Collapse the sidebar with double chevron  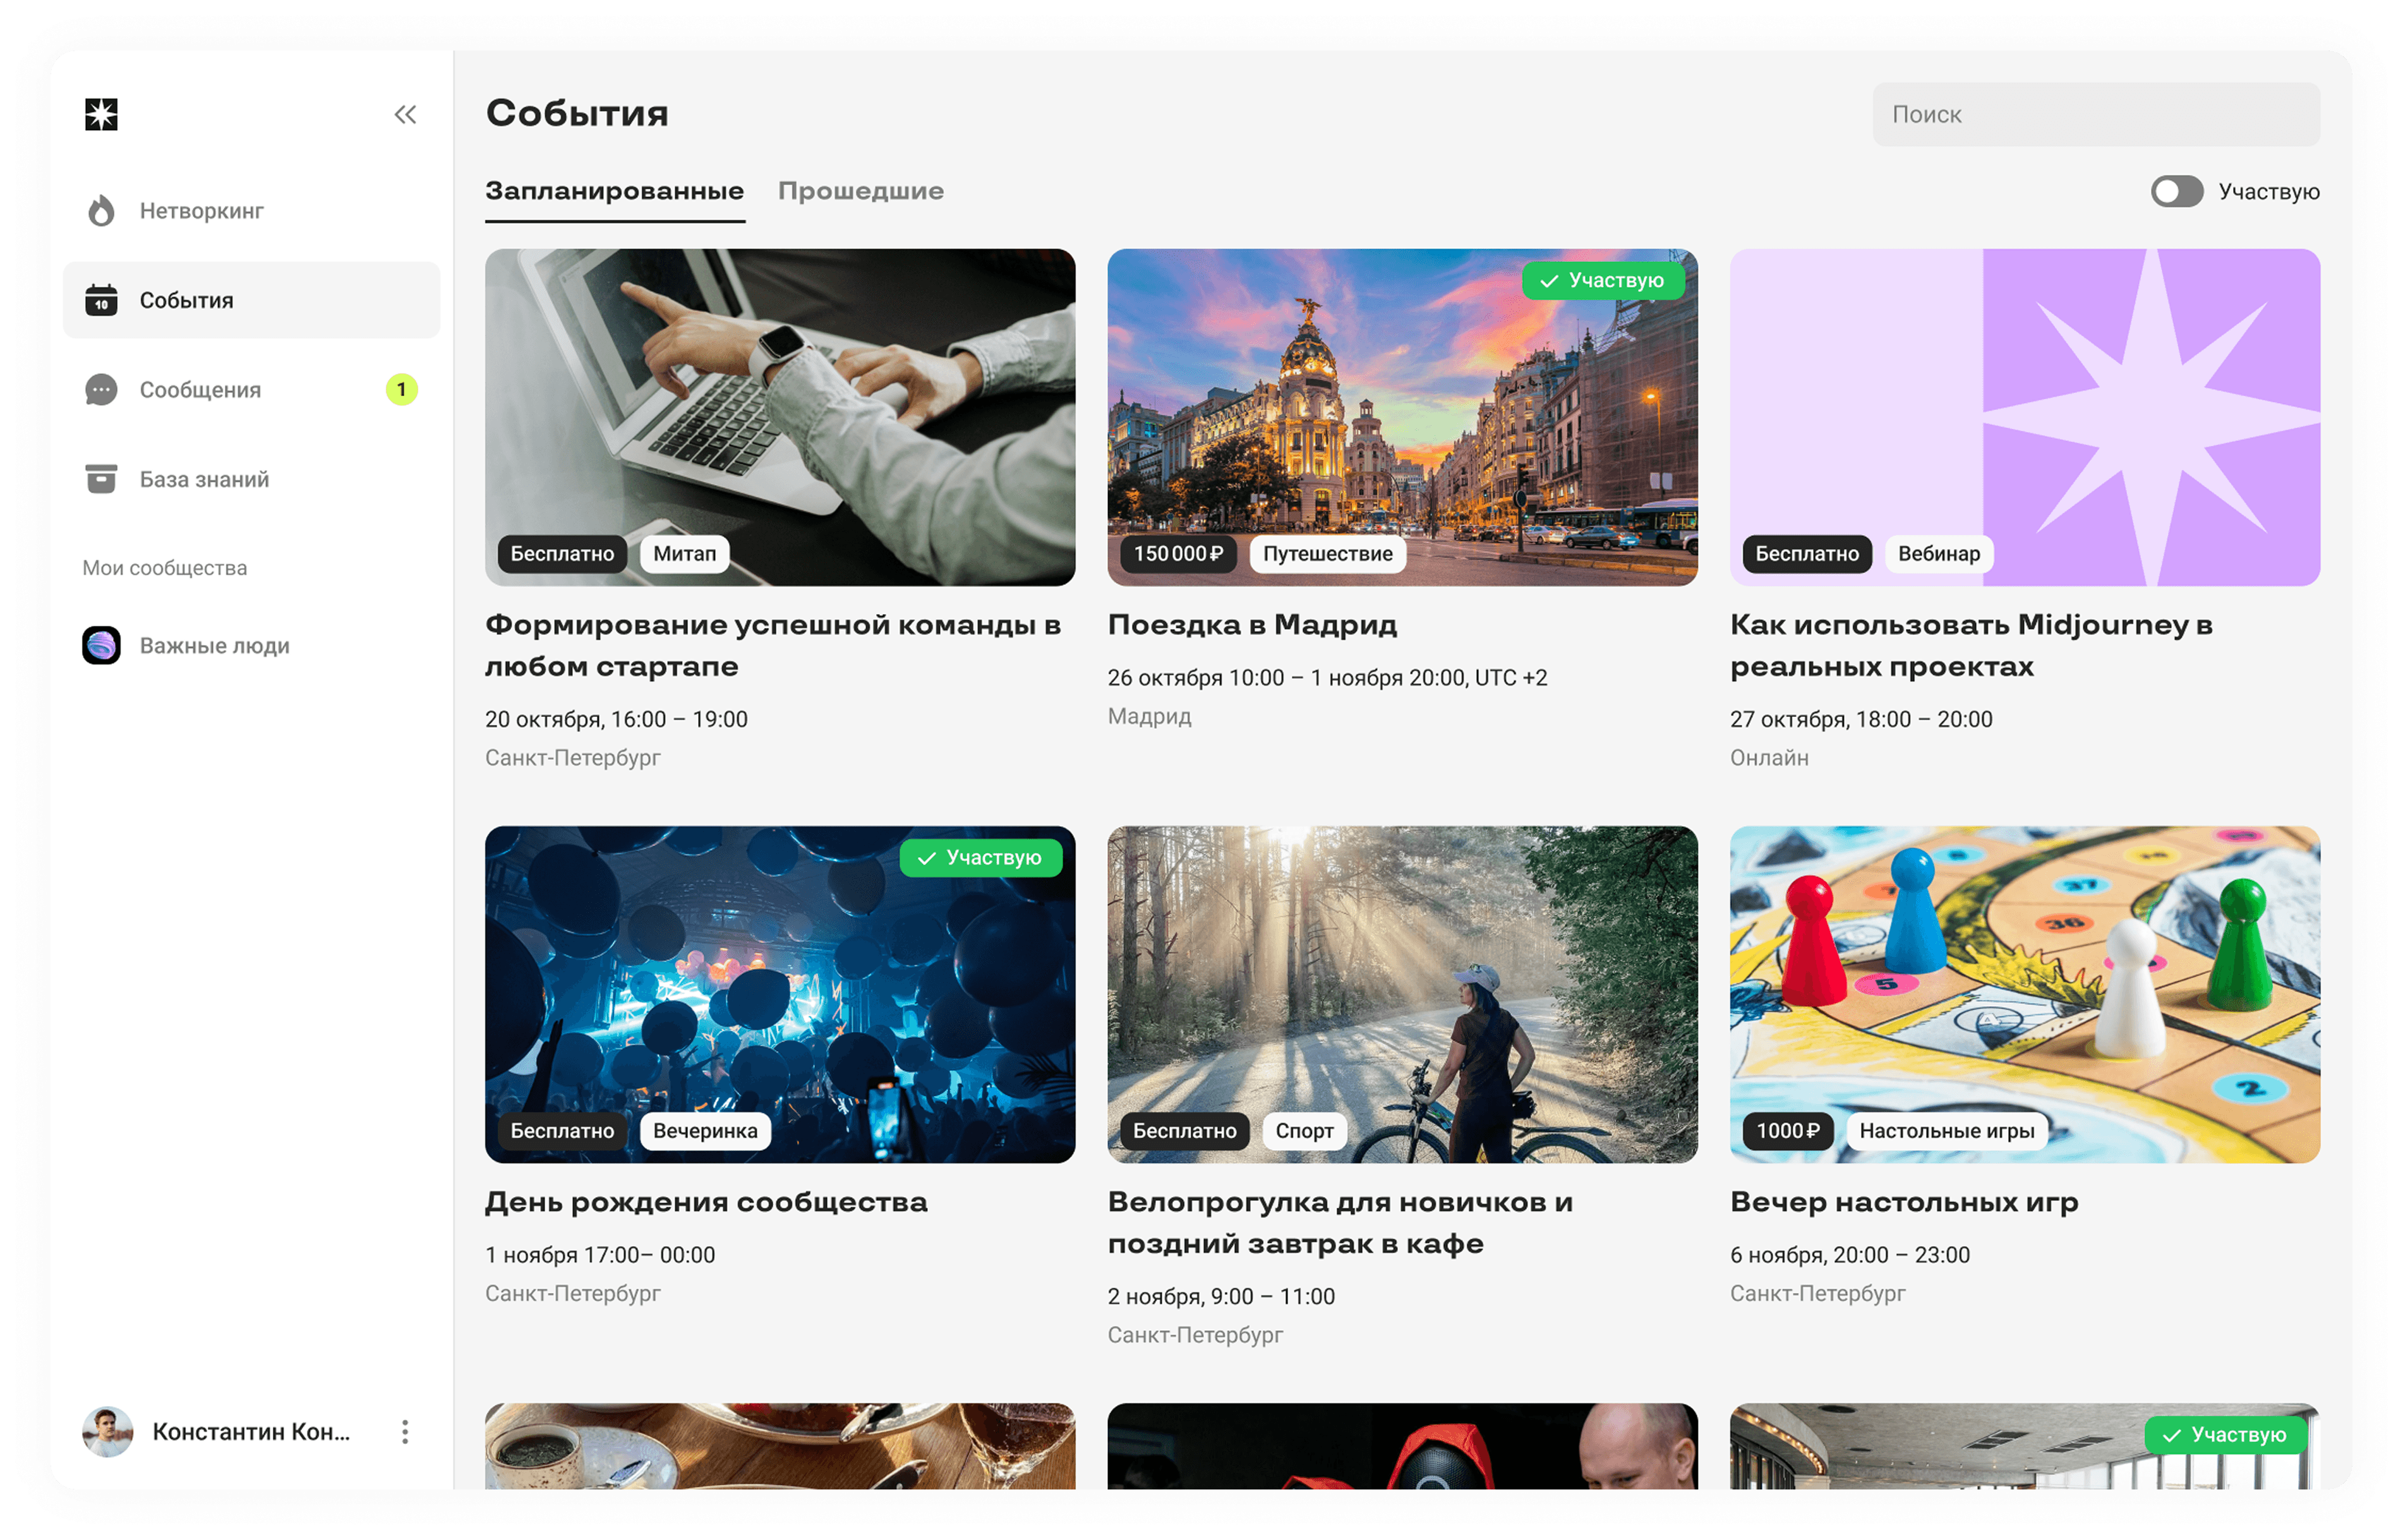pyautogui.click(x=405, y=114)
